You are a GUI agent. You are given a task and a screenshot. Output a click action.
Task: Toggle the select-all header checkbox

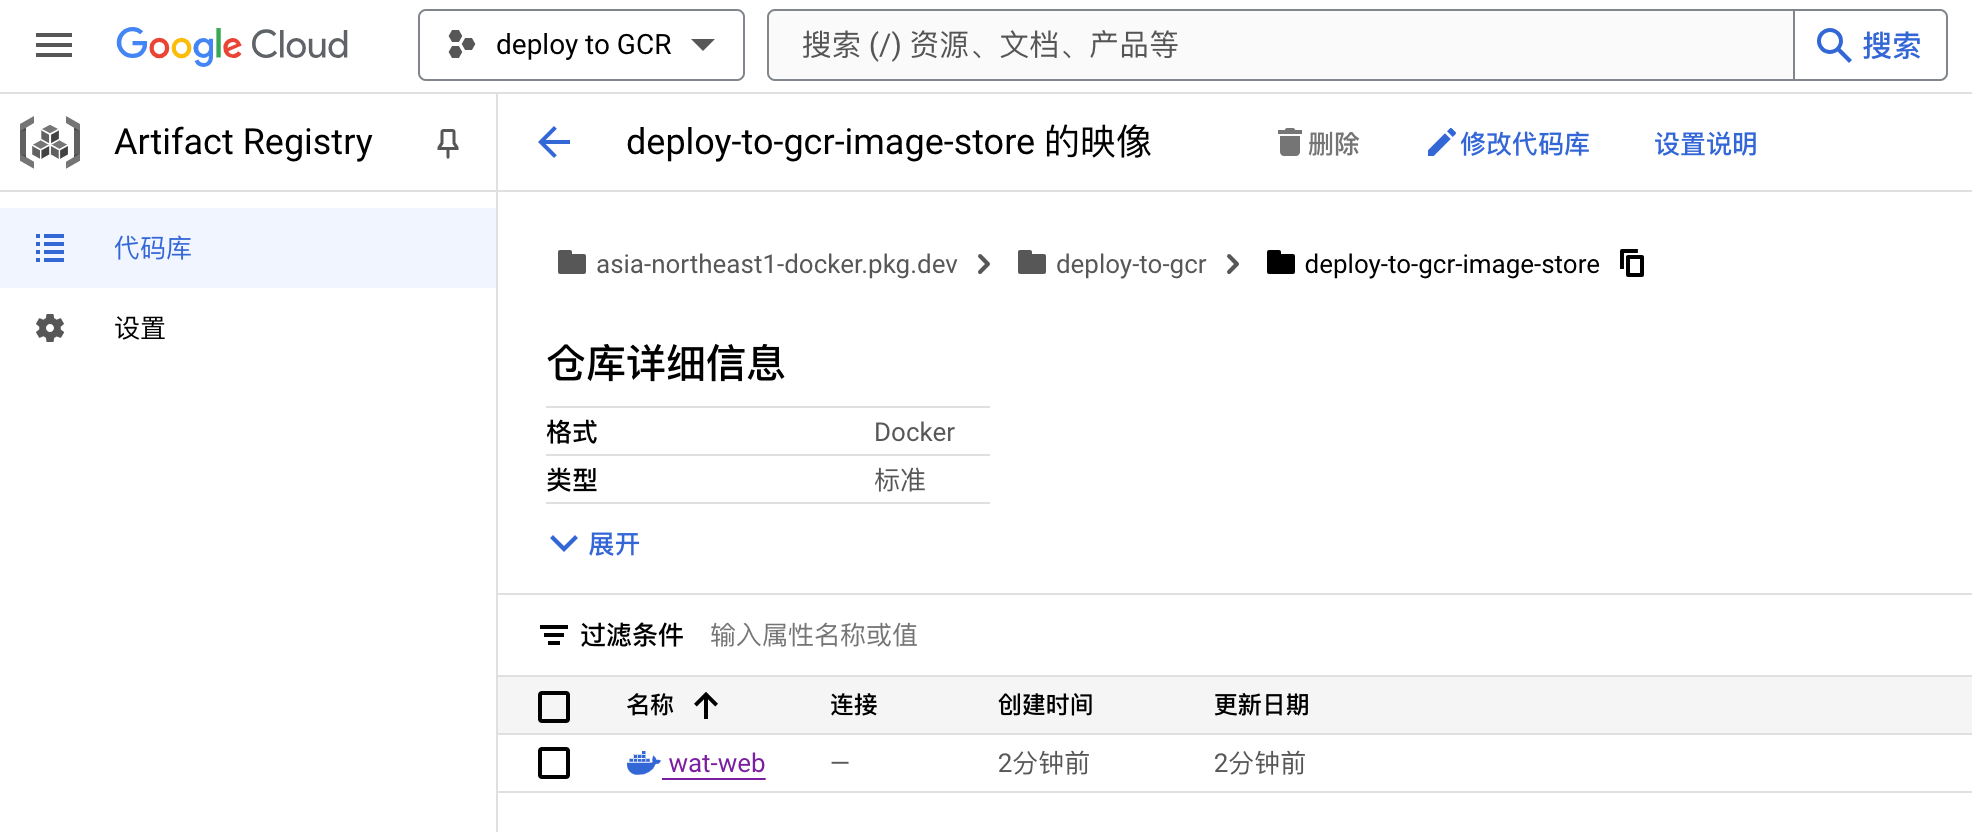point(554,706)
